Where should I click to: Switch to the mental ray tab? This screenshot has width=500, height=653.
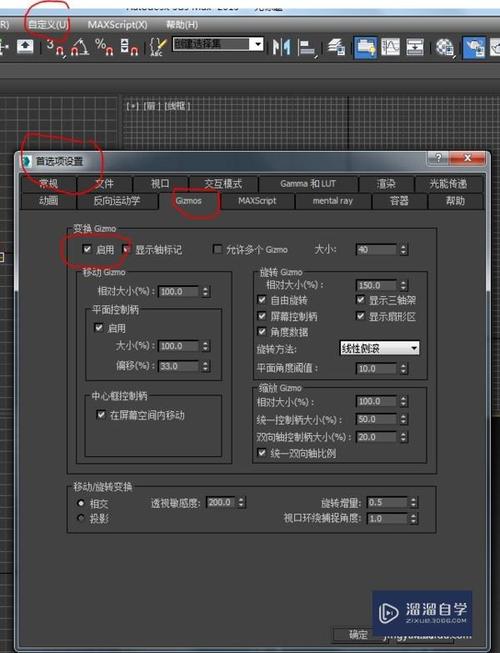click(x=333, y=201)
